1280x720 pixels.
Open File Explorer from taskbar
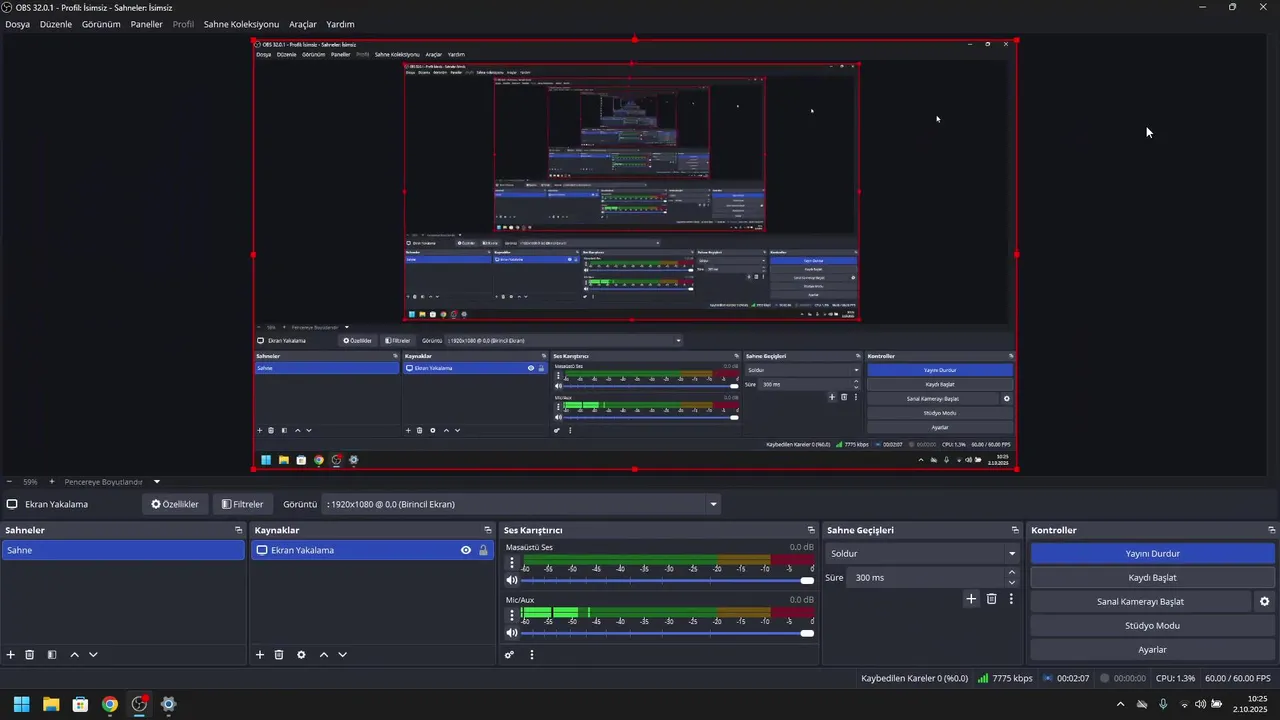tap(51, 704)
